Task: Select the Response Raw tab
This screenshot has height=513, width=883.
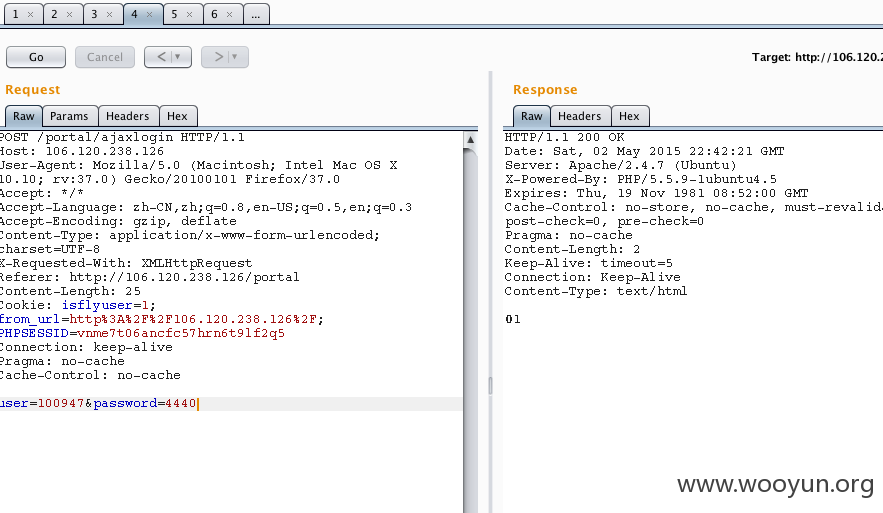Action: point(532,116)
